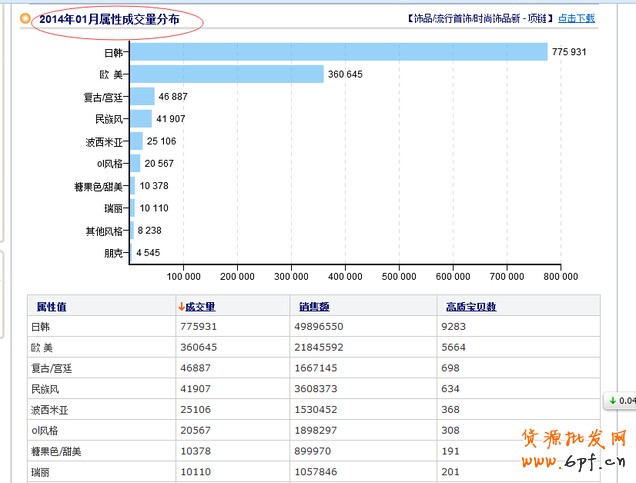Image resolution: width=636 pixels, height=483 pixels.
Task: Select the 欧美 bar in the chart
Action: pos(227,74)
